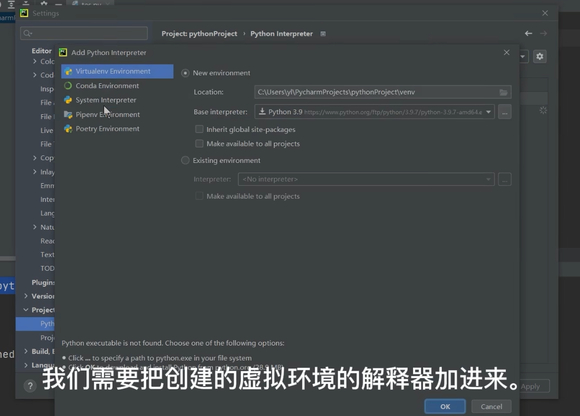This screenshot has height=416, width=580.
Task: Click the Project: pythonProject breadcrumb
Action: (199, 34)
